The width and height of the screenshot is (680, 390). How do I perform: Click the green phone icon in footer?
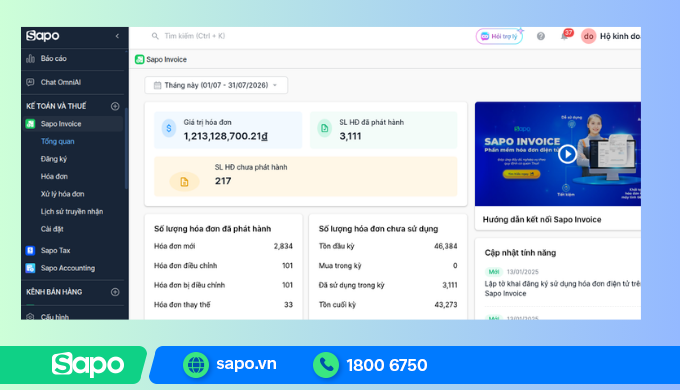click(326, 365)
